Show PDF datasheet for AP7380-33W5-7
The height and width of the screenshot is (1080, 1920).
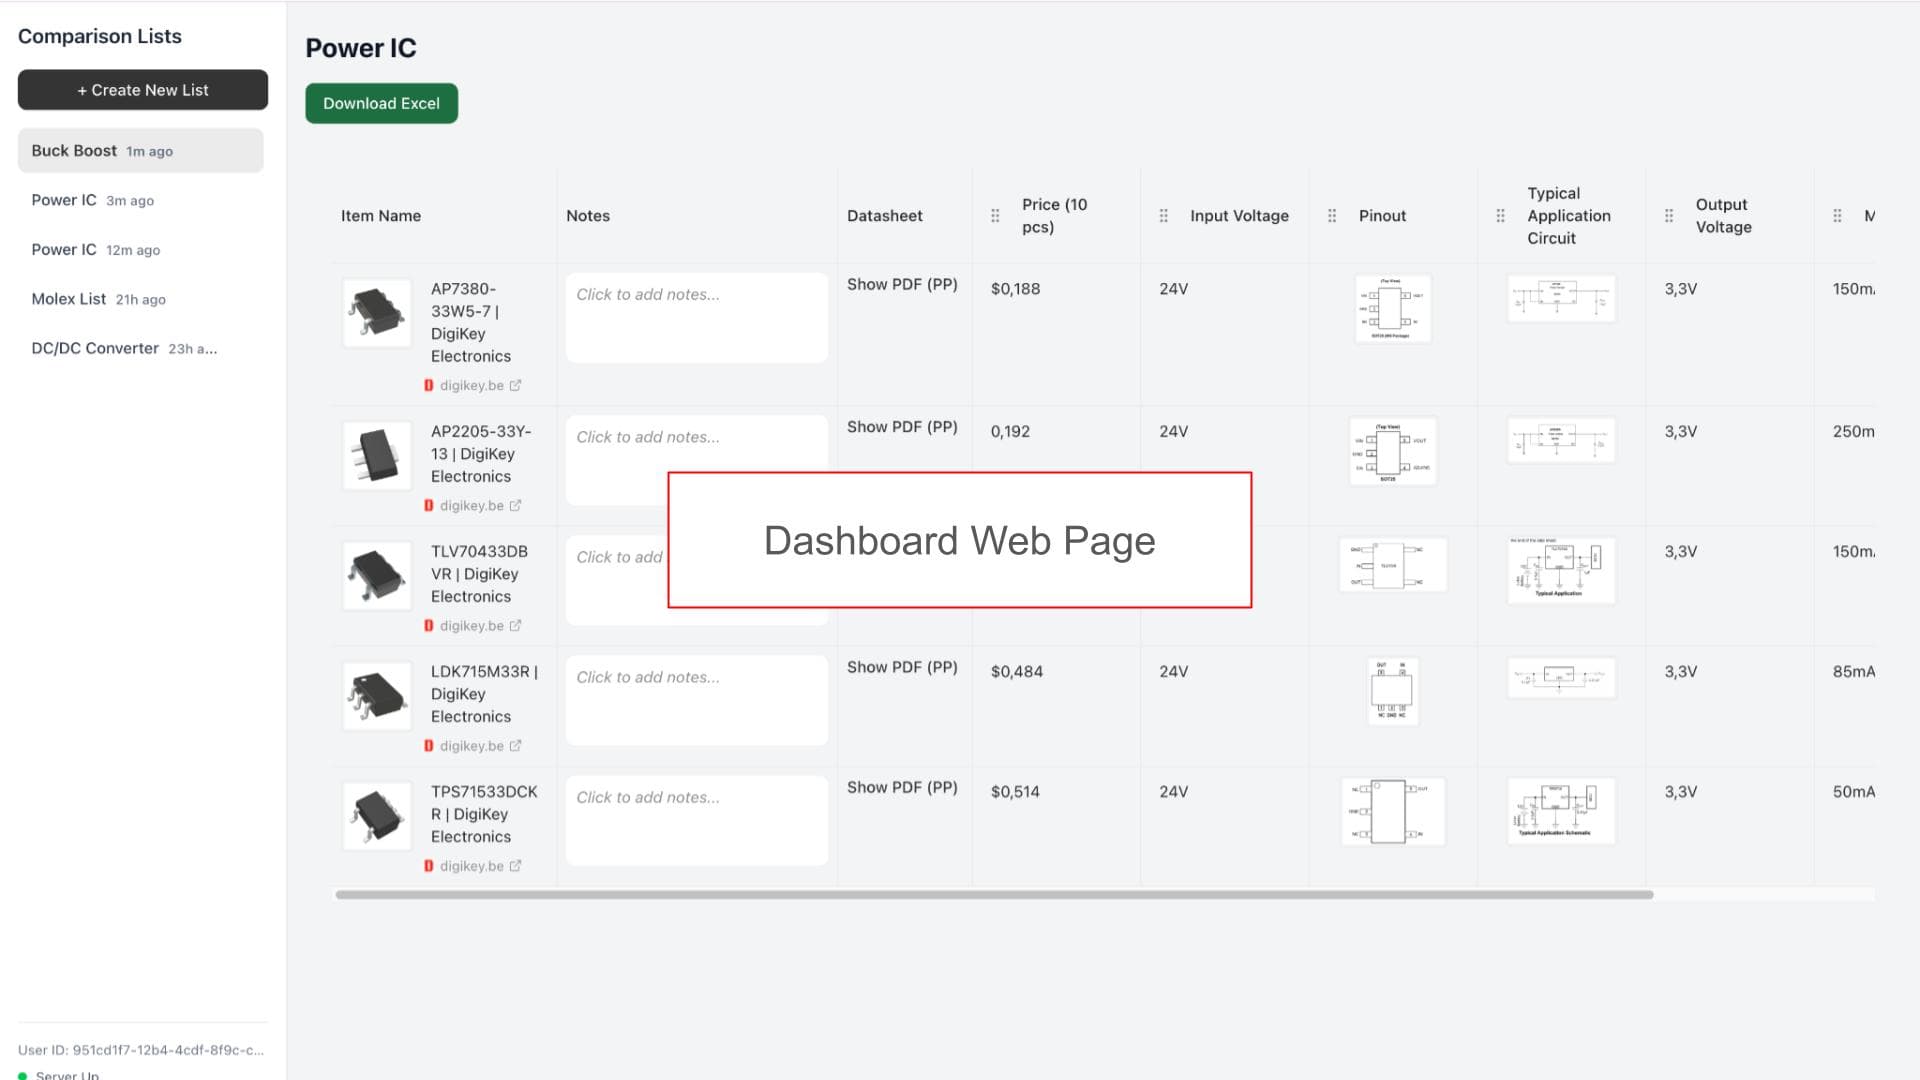click(902, 285)
